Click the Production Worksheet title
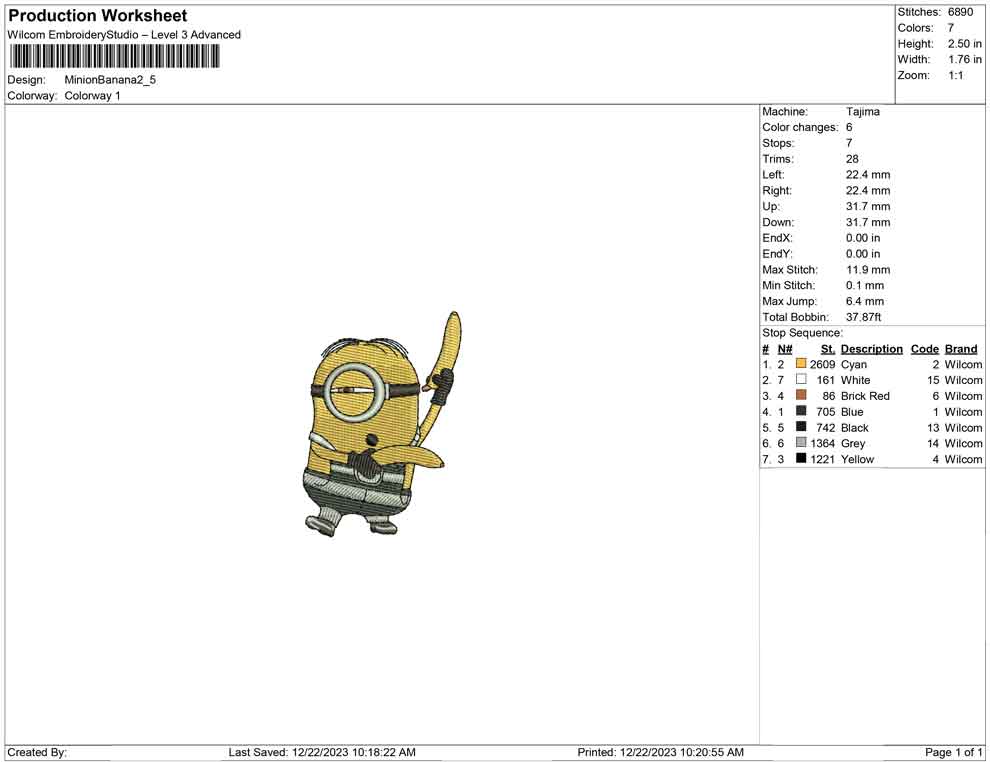 98,16
